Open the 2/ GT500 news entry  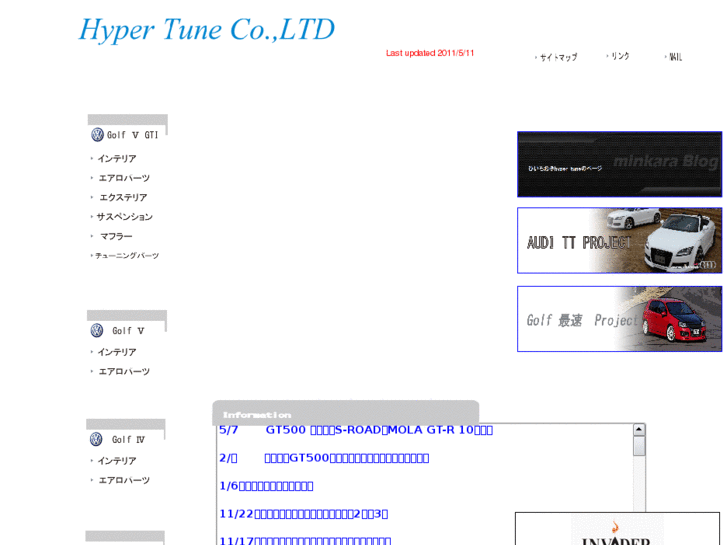[x=324, y=458]
